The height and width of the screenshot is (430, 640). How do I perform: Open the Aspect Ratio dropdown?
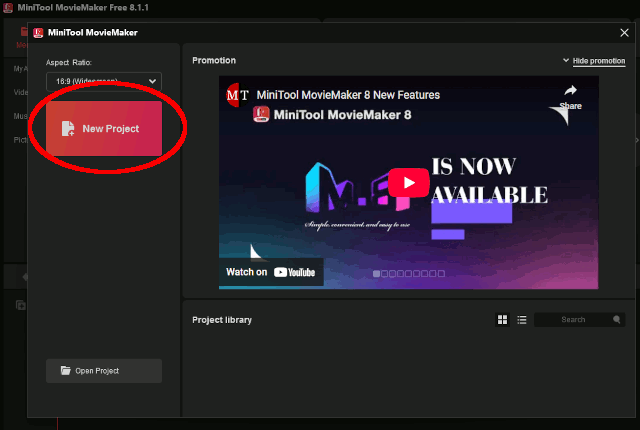104,81
